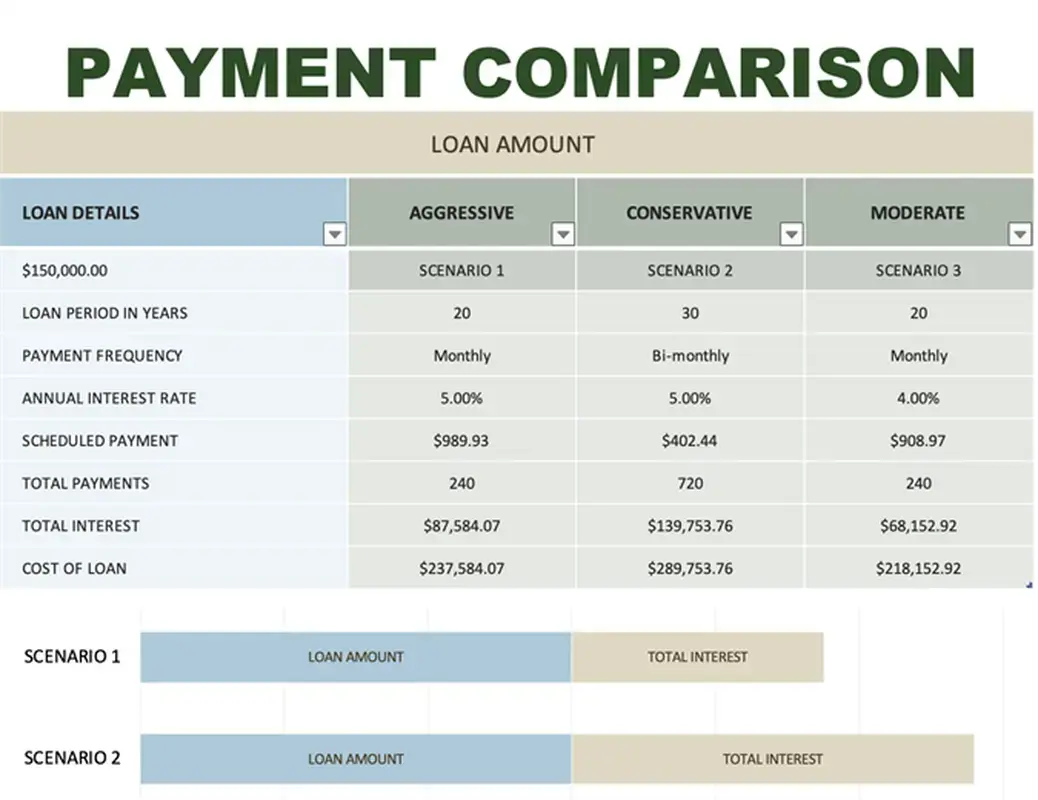
Task: Click the blue LOAN AMOUNT bar for Scenario 1
Action: pos(356,657)
